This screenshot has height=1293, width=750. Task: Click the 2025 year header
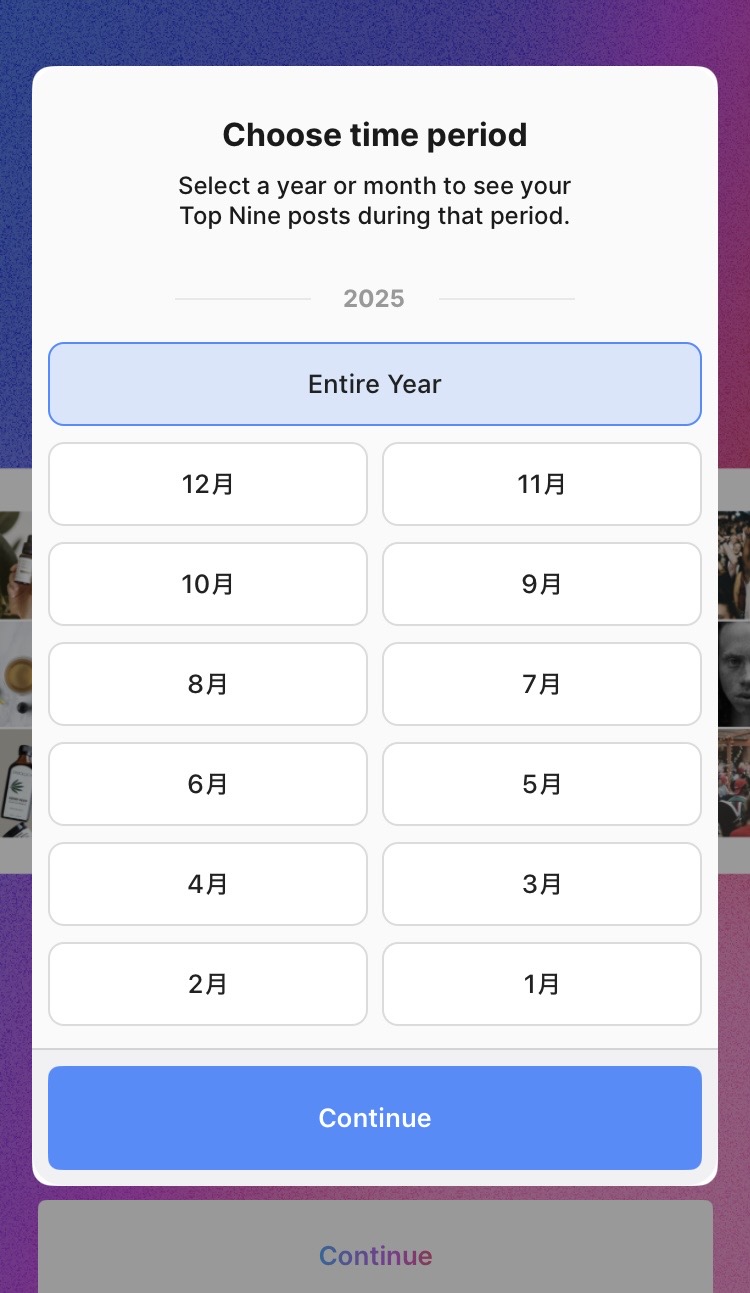(374, 299)
